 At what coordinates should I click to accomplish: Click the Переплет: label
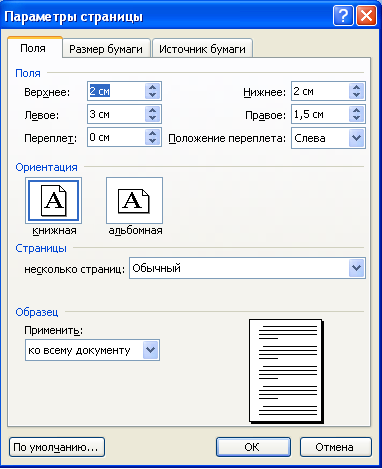50,138
